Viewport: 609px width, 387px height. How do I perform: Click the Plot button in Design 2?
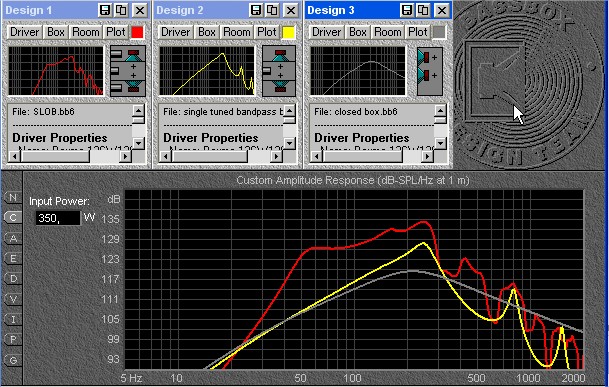tap(266, 32)
